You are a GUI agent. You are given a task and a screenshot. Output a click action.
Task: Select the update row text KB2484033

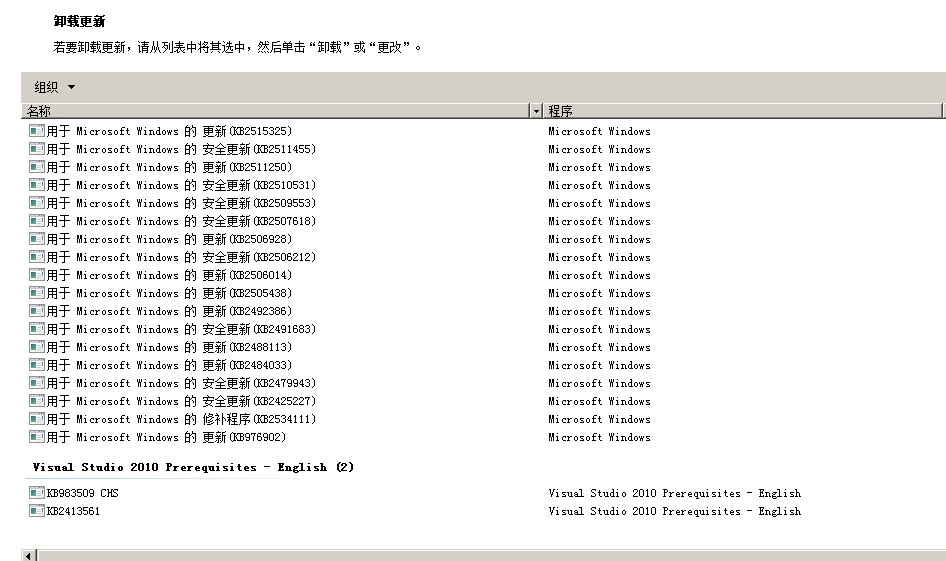coord(170,366)
